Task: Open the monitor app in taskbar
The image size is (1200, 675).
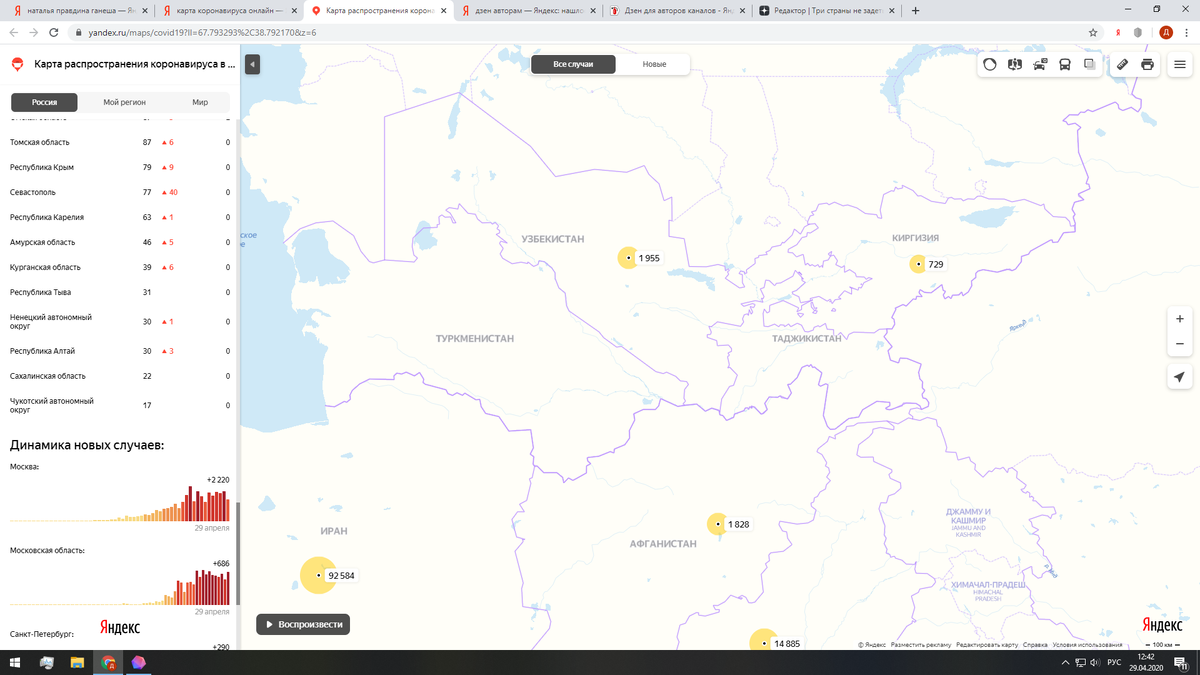Action: point(47,663)
